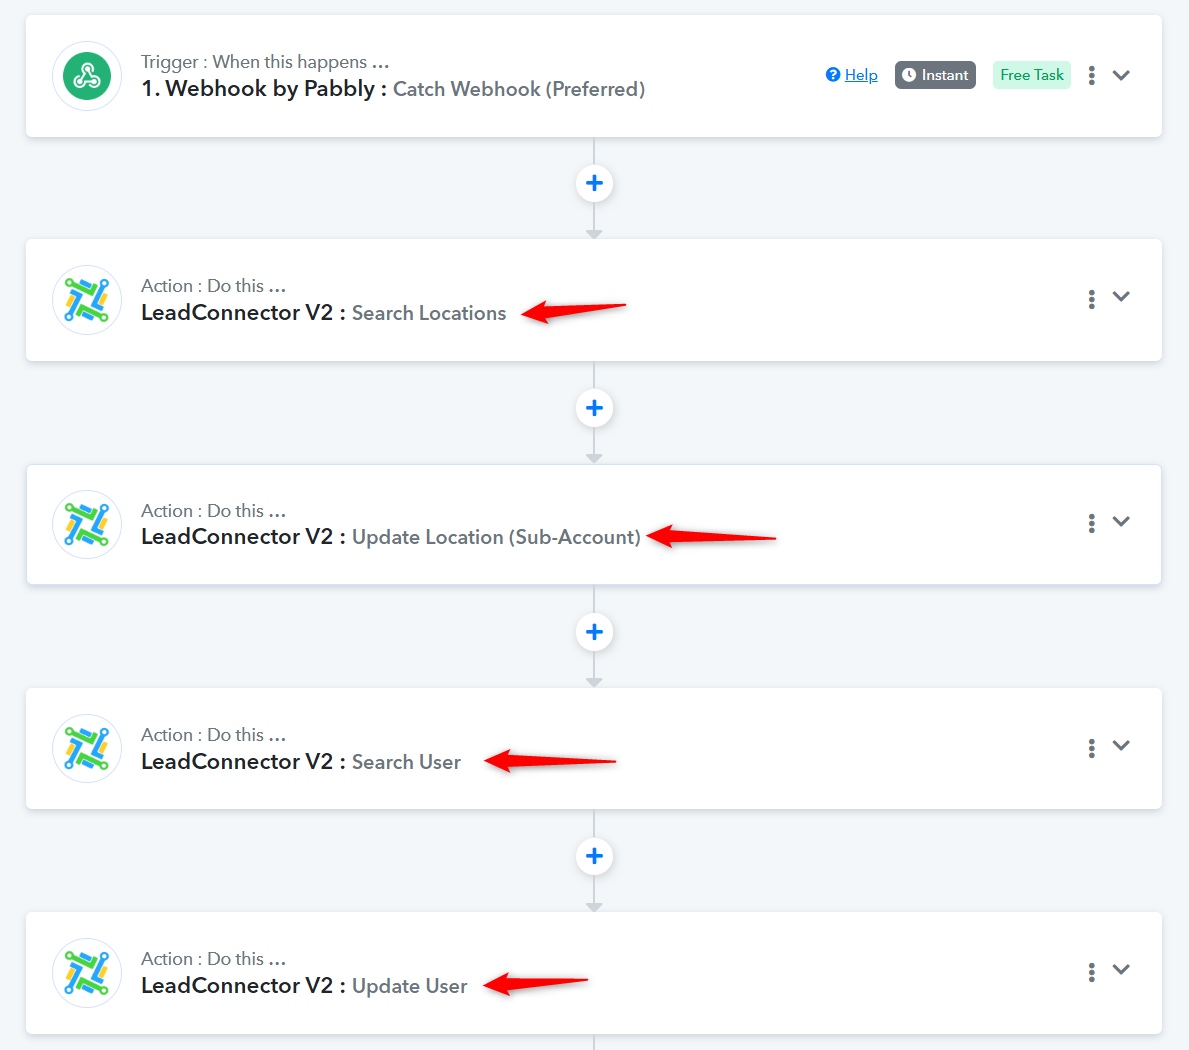The height and width of the screenshot is (1050, 1189).
Task: Expand the Update Location (Sub-Account) step
Action: pyautogui.click(x=1122, y=521)
